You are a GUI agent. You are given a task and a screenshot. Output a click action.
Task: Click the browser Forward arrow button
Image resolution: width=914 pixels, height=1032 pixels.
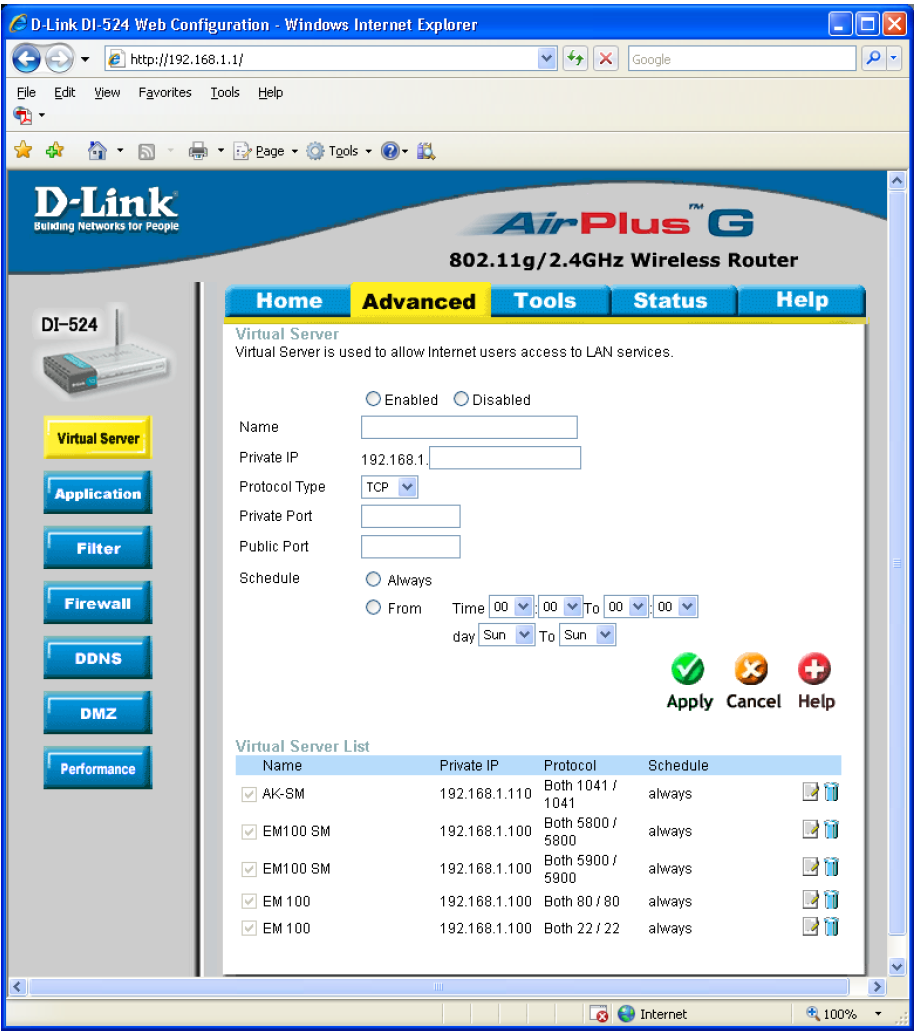pos(59,59)
